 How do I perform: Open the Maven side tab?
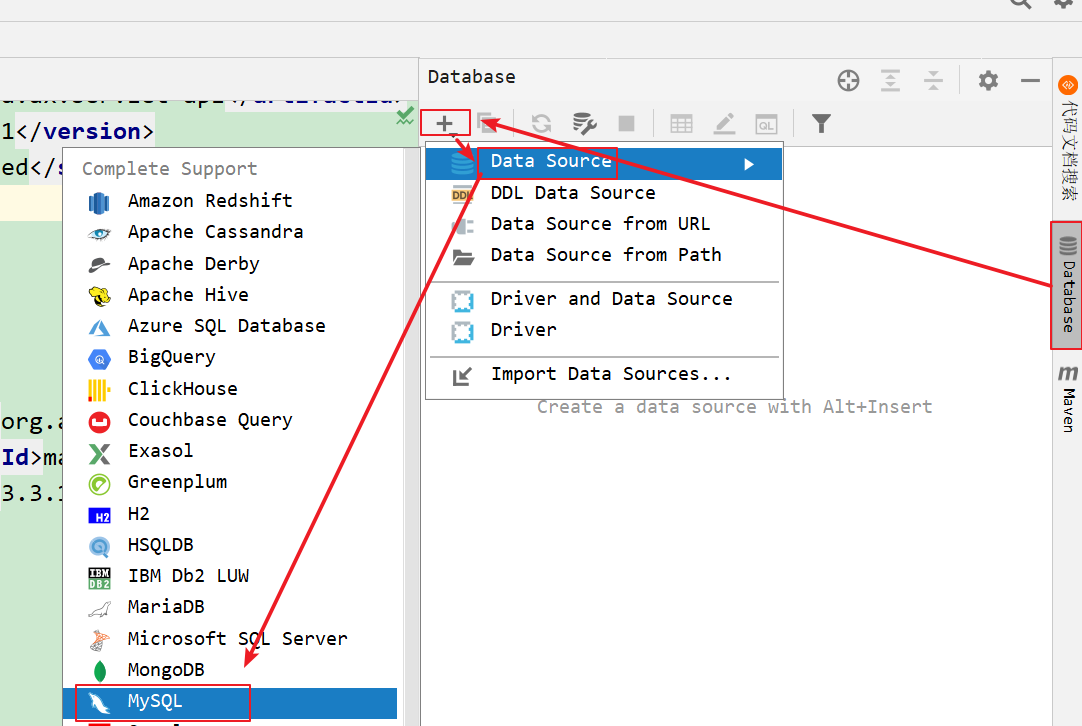[x=1067, y=397]
